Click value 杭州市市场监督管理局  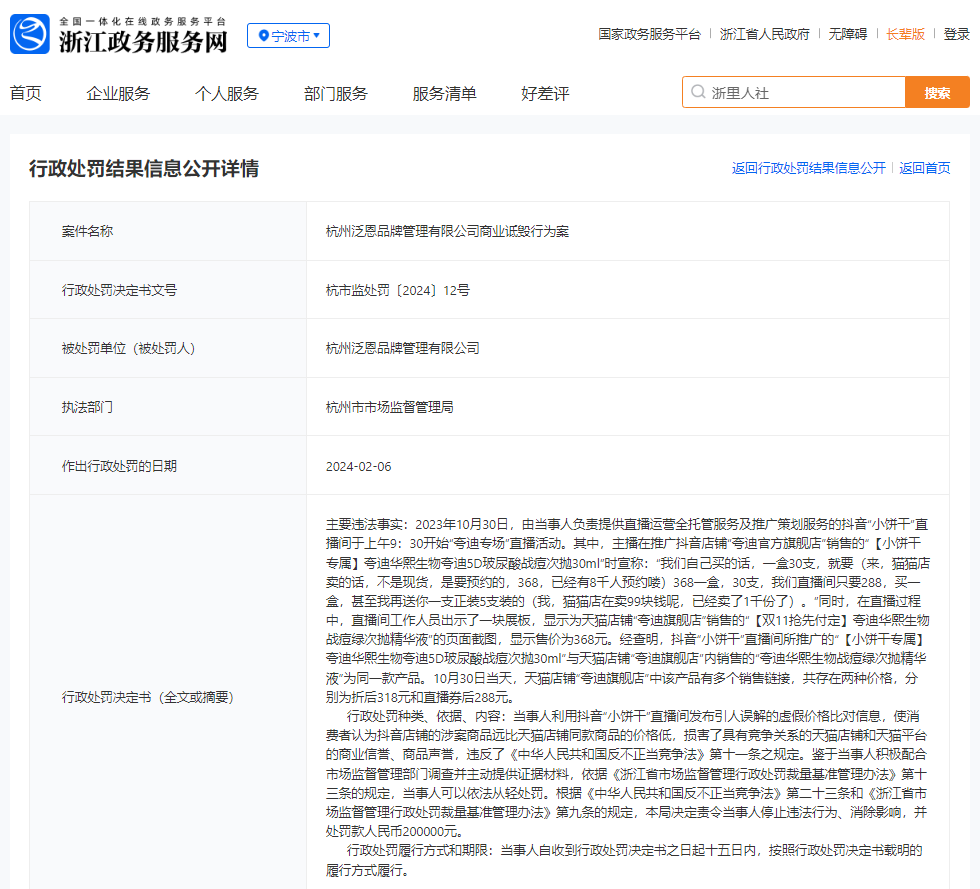(x=389, y=407)
